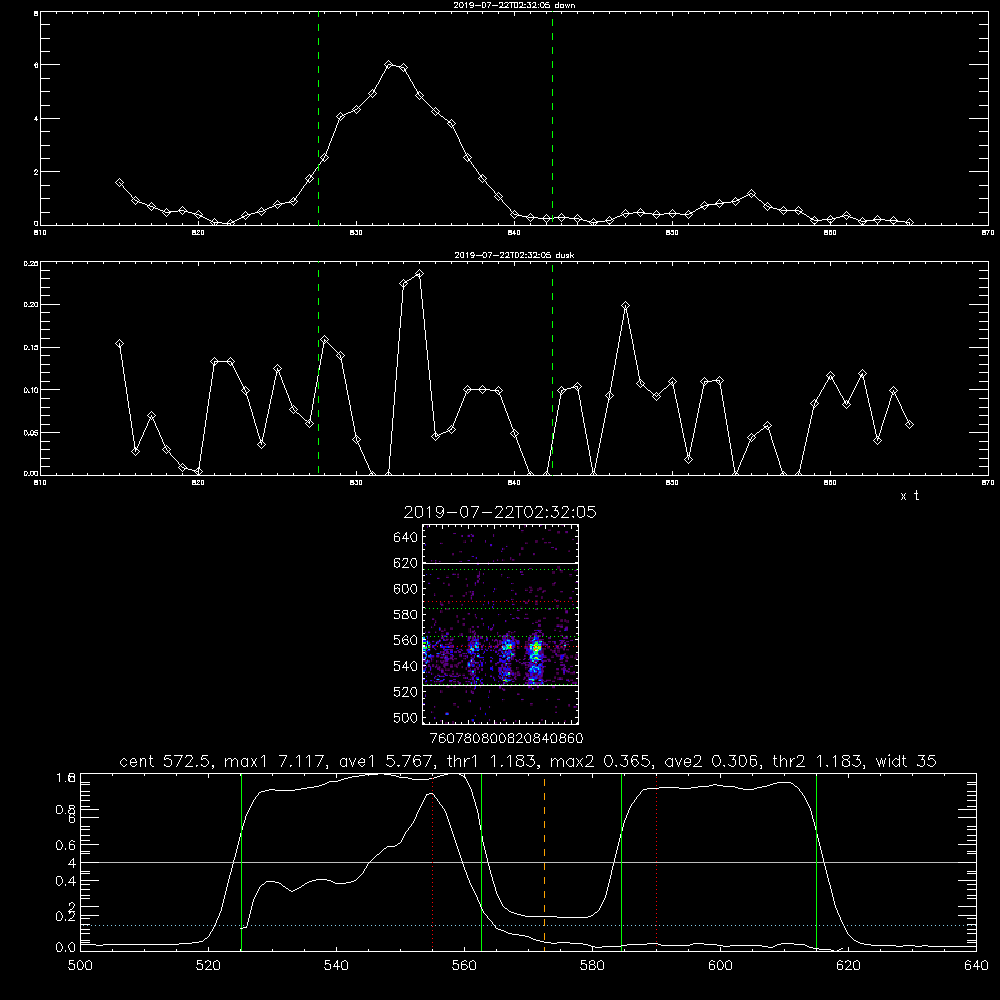
Task: Click the highest peak diamond in dusk plot
Action: [419, 274]
